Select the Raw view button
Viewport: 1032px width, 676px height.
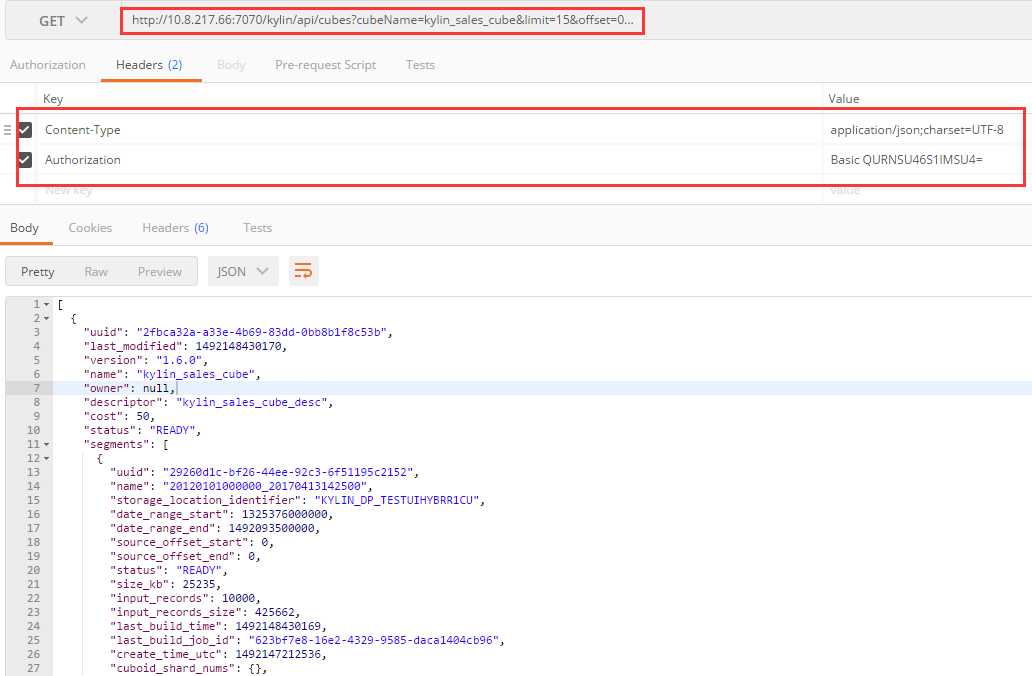coord(96,271)
